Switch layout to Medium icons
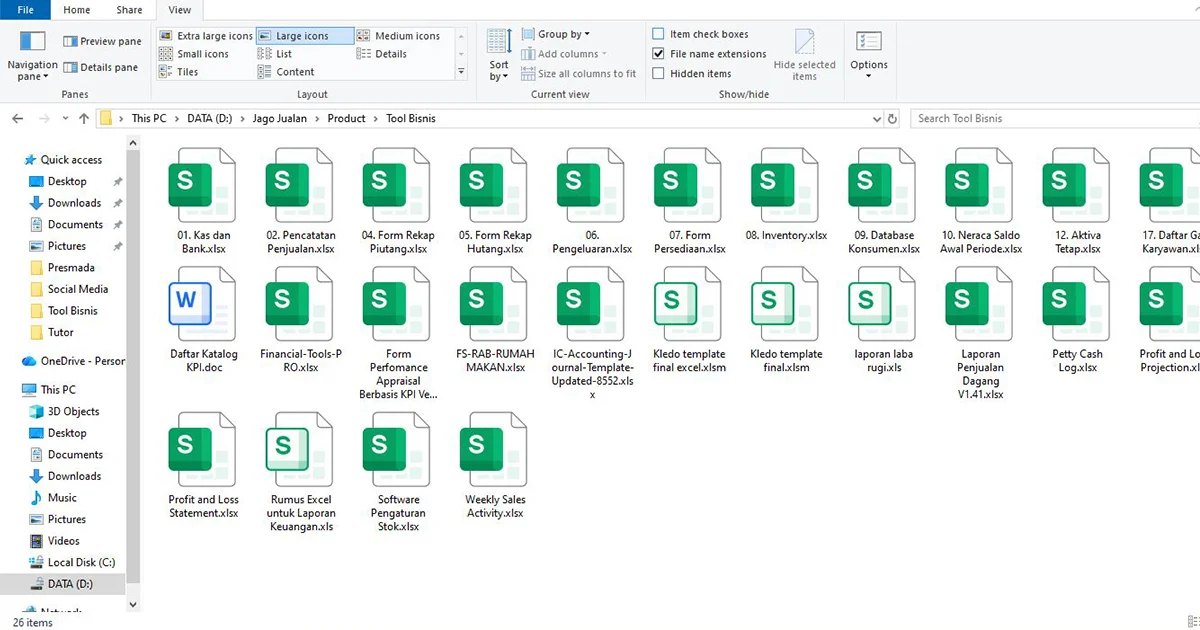Screen dimensions: 1200x630 tap(398, 36)
